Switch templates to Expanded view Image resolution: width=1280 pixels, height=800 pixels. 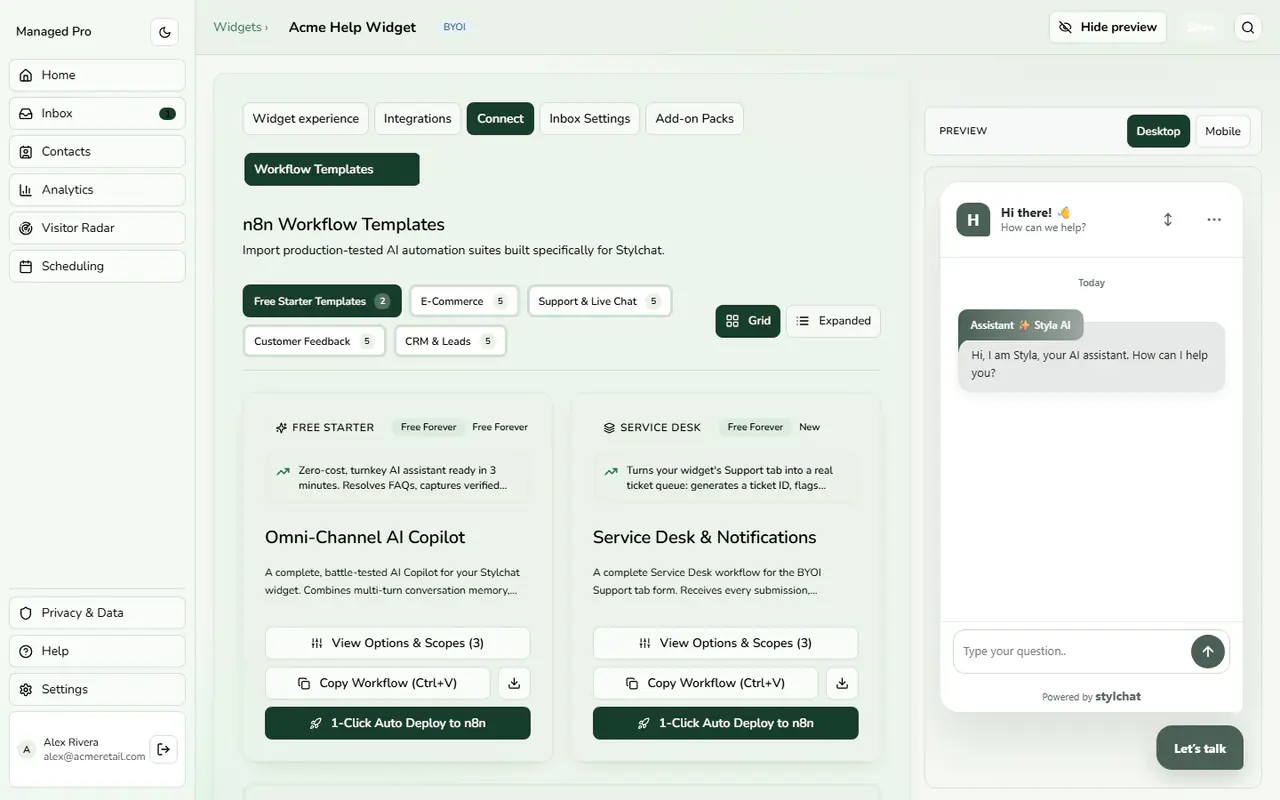point(834,321)
